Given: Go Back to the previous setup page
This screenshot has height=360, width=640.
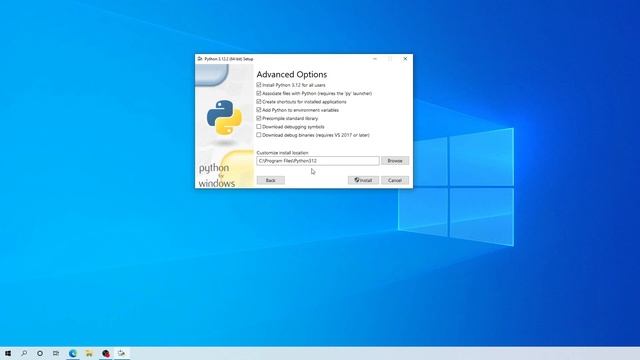Looking at the screenshot, I should (x=271, y=180).
